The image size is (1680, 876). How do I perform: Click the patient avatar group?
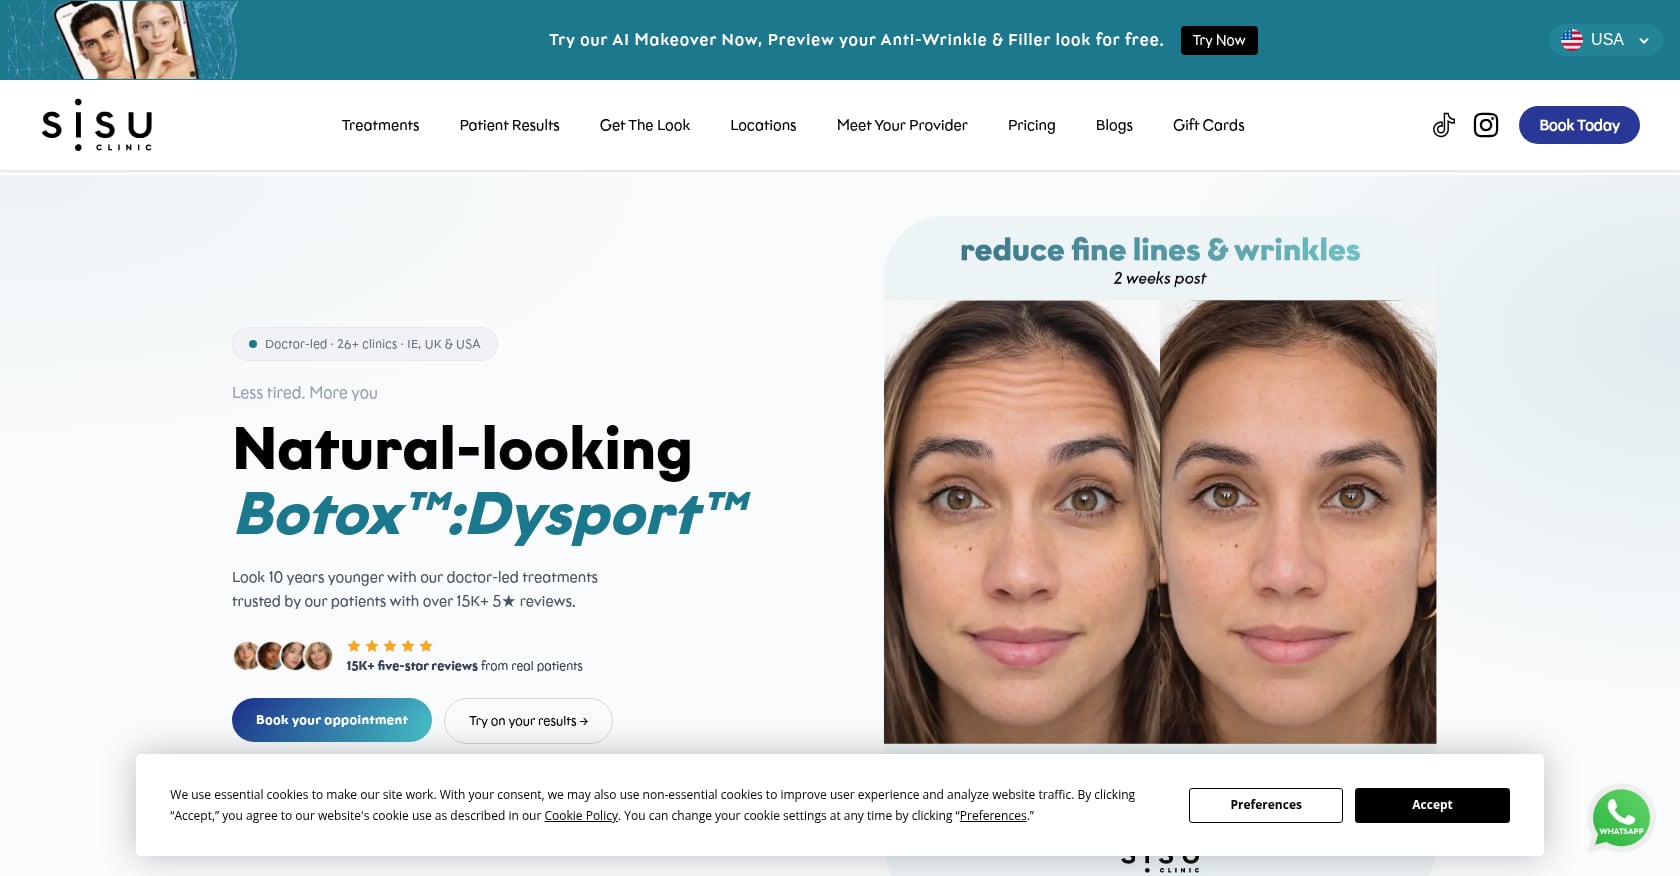[x=282, y=656]
